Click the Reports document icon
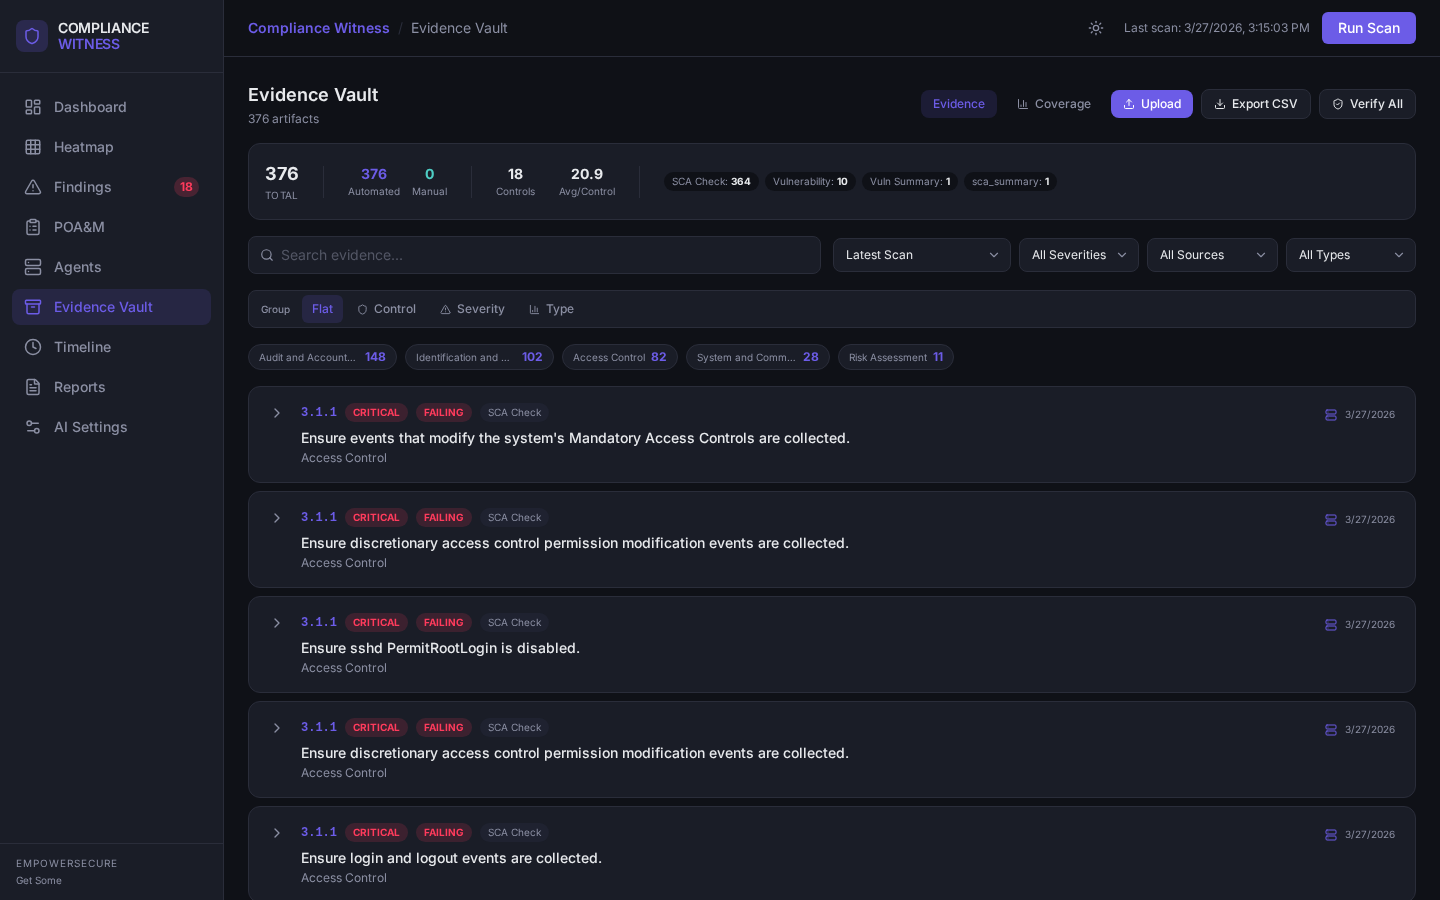1440x900 pixels. (x=33, y=387)
